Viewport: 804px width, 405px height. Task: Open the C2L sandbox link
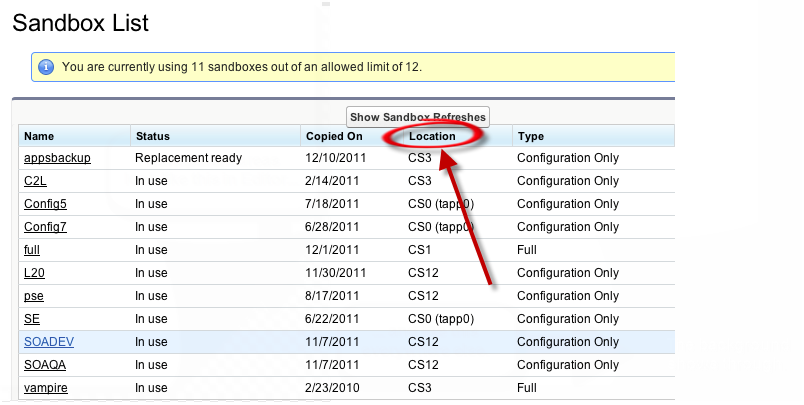[x=37, y=181]
